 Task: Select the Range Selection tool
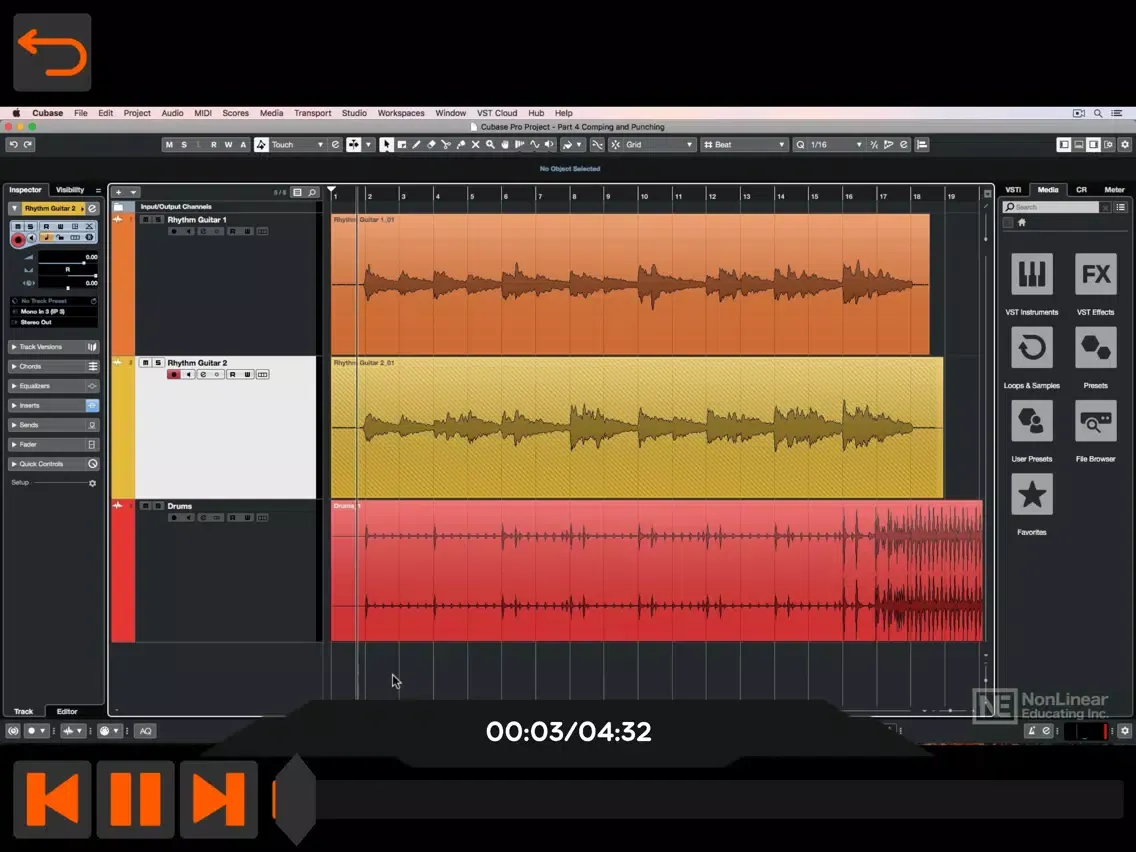(401, 145)
